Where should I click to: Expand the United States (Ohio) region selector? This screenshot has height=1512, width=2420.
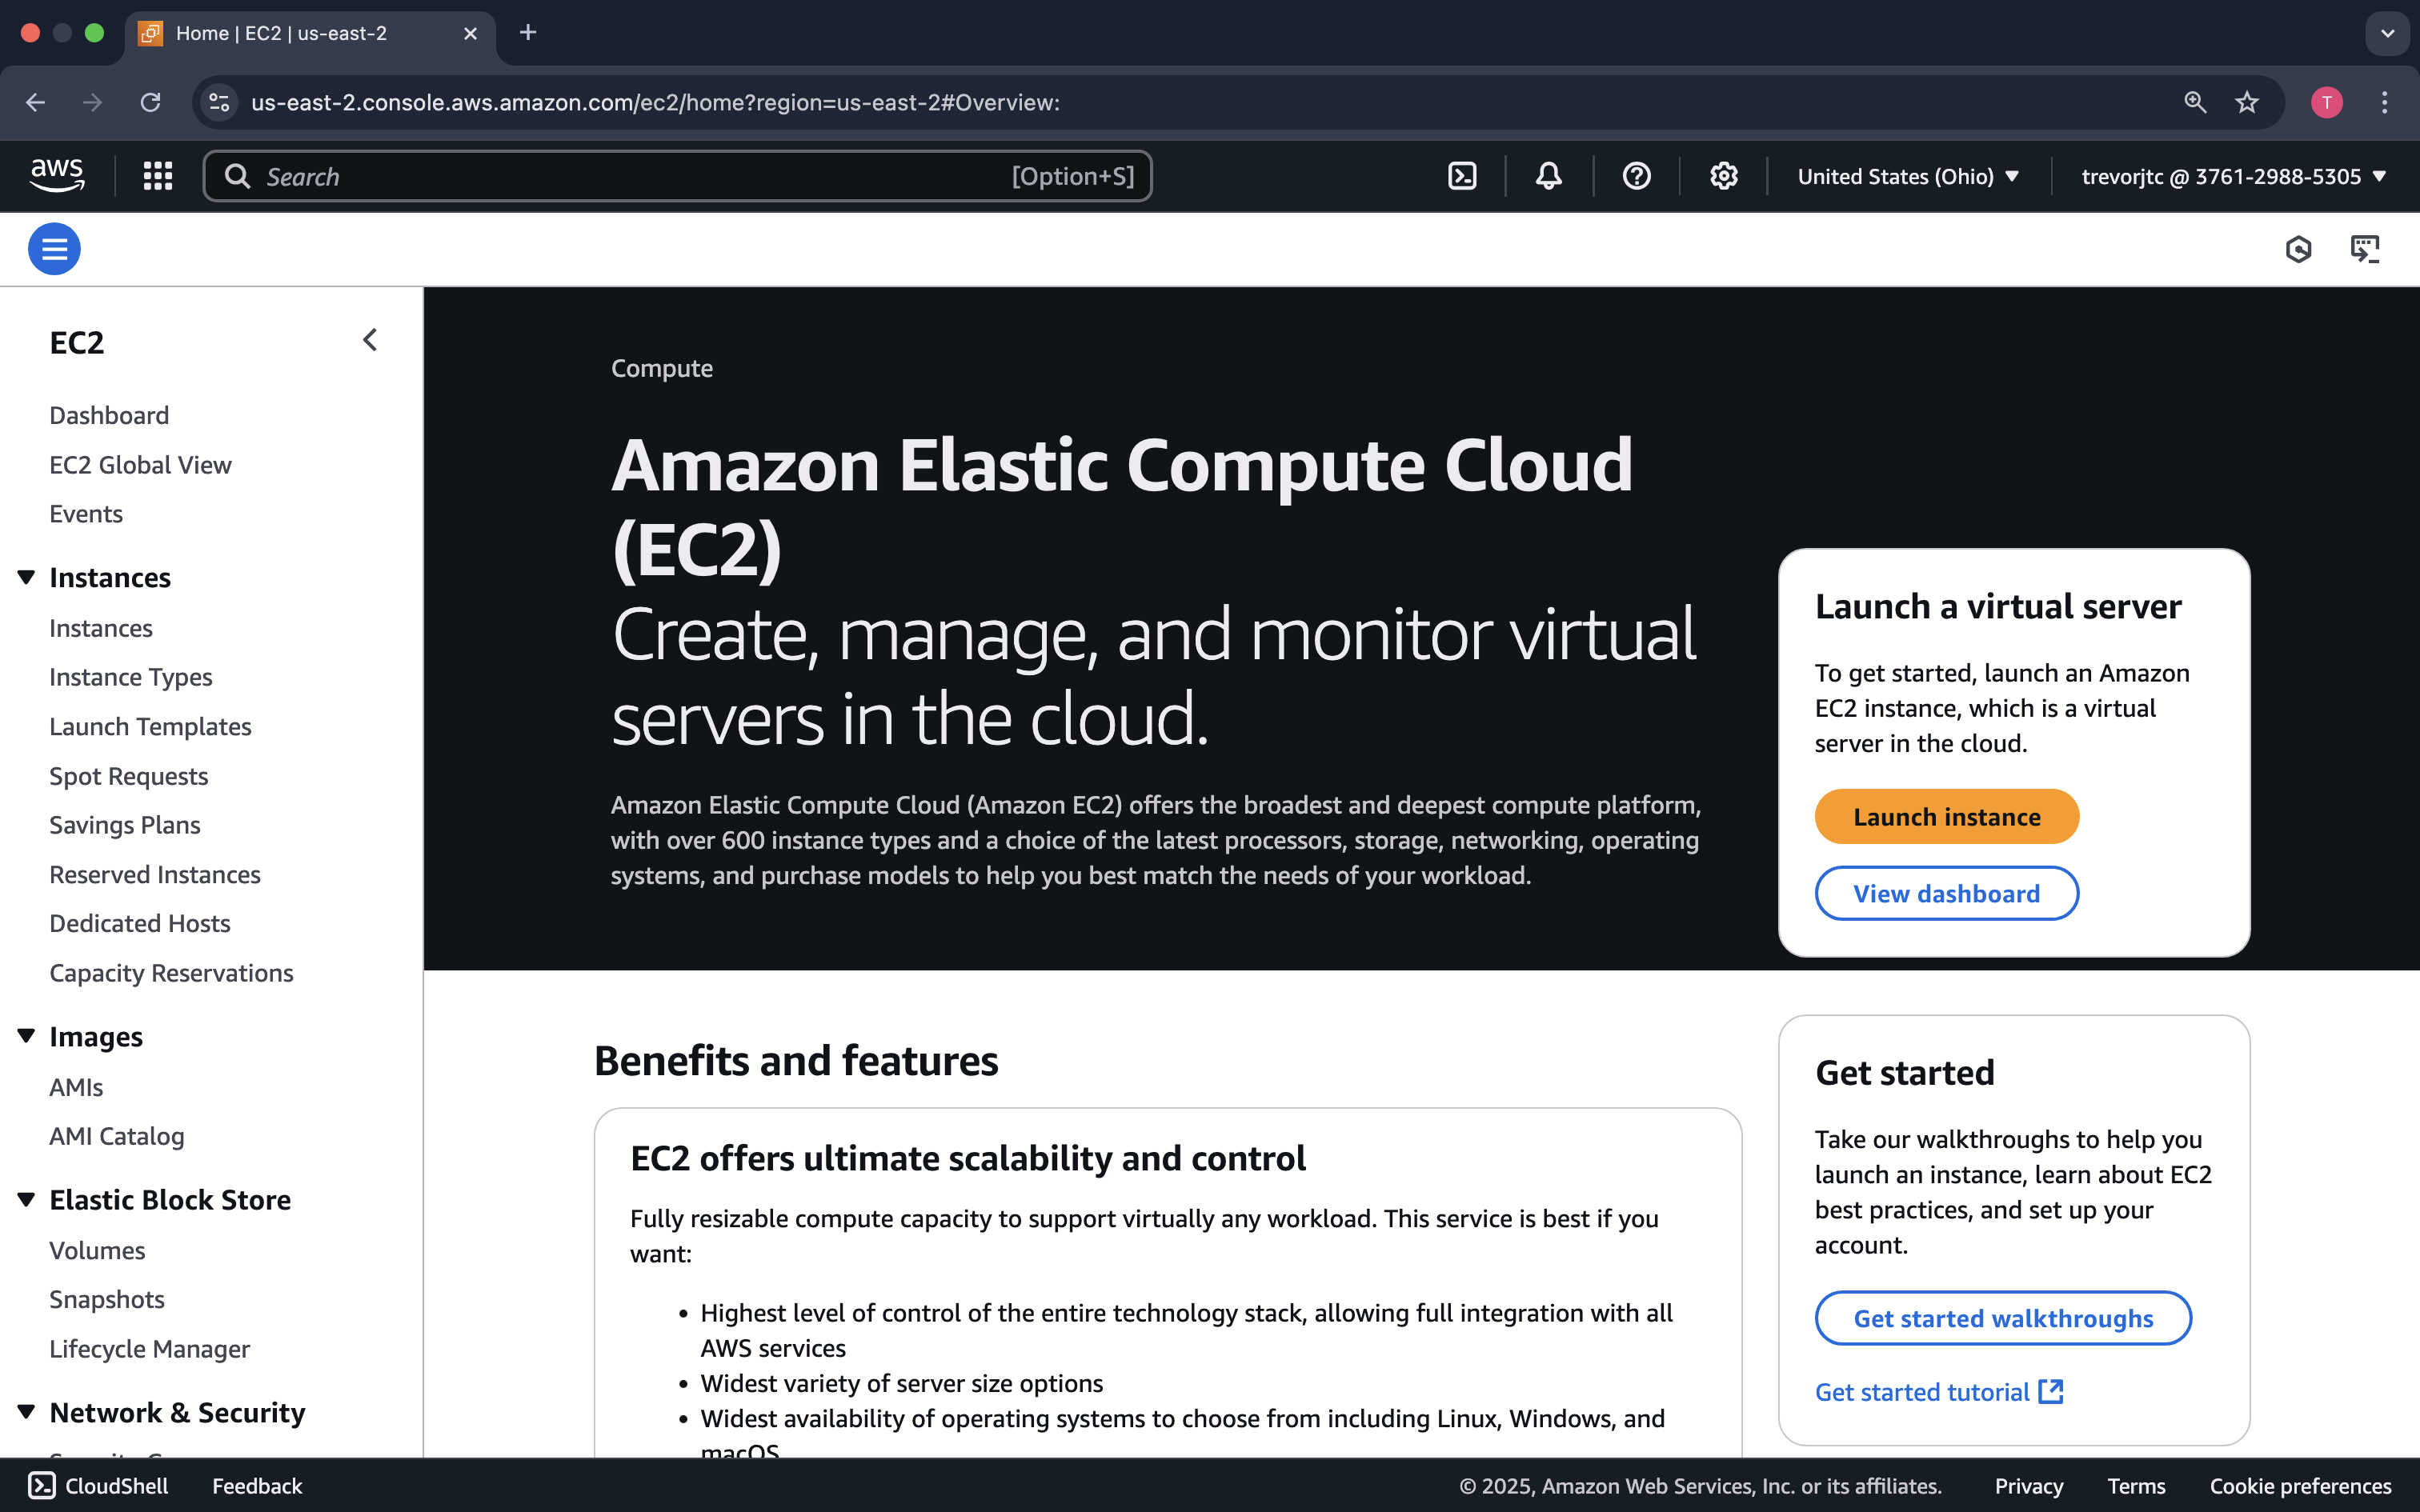[1909, 175]
